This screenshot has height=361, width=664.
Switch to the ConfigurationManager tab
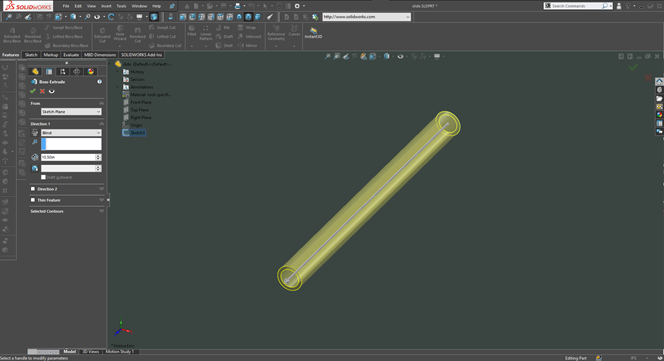[63, 72]
